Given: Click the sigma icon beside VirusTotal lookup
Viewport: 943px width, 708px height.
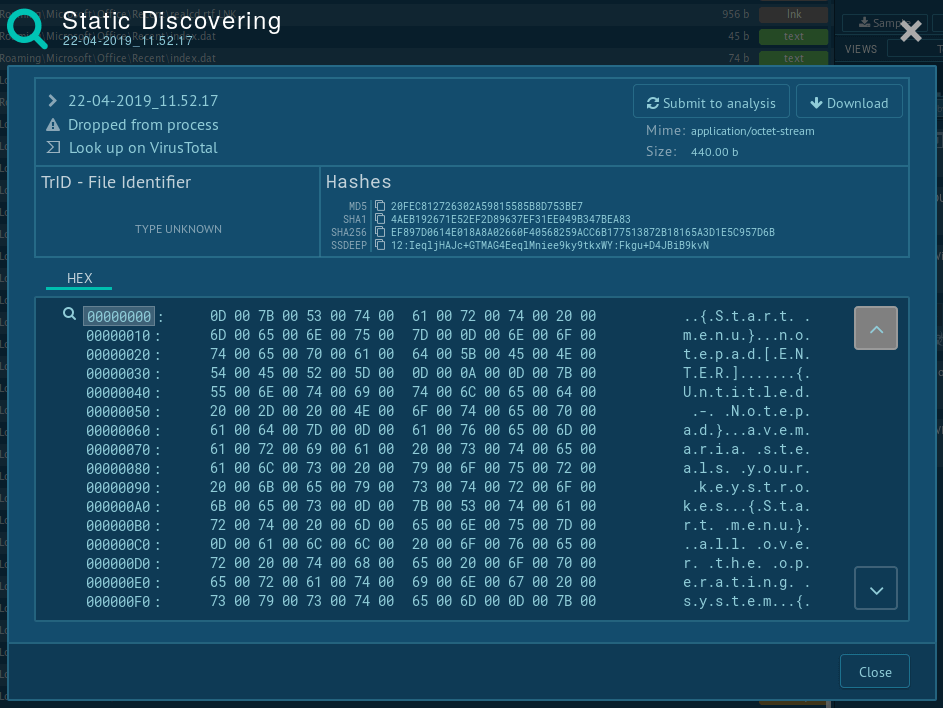Looking at the screenshot, I should [x=54, y=148].
